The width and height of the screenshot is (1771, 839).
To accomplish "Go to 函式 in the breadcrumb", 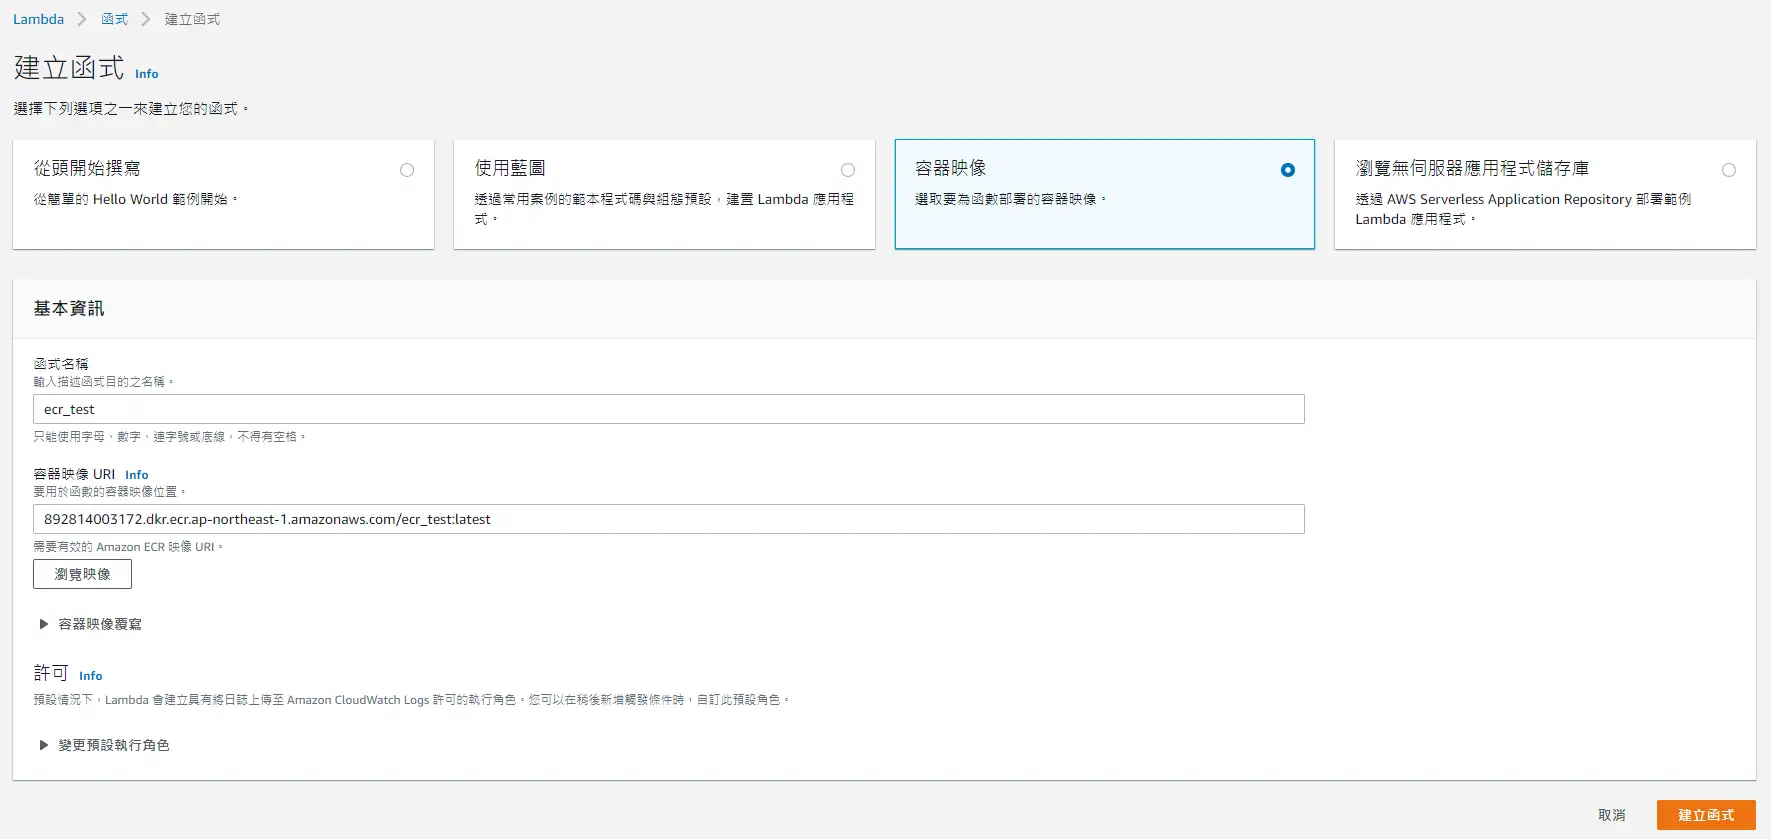I will click(x=115, y=19).
